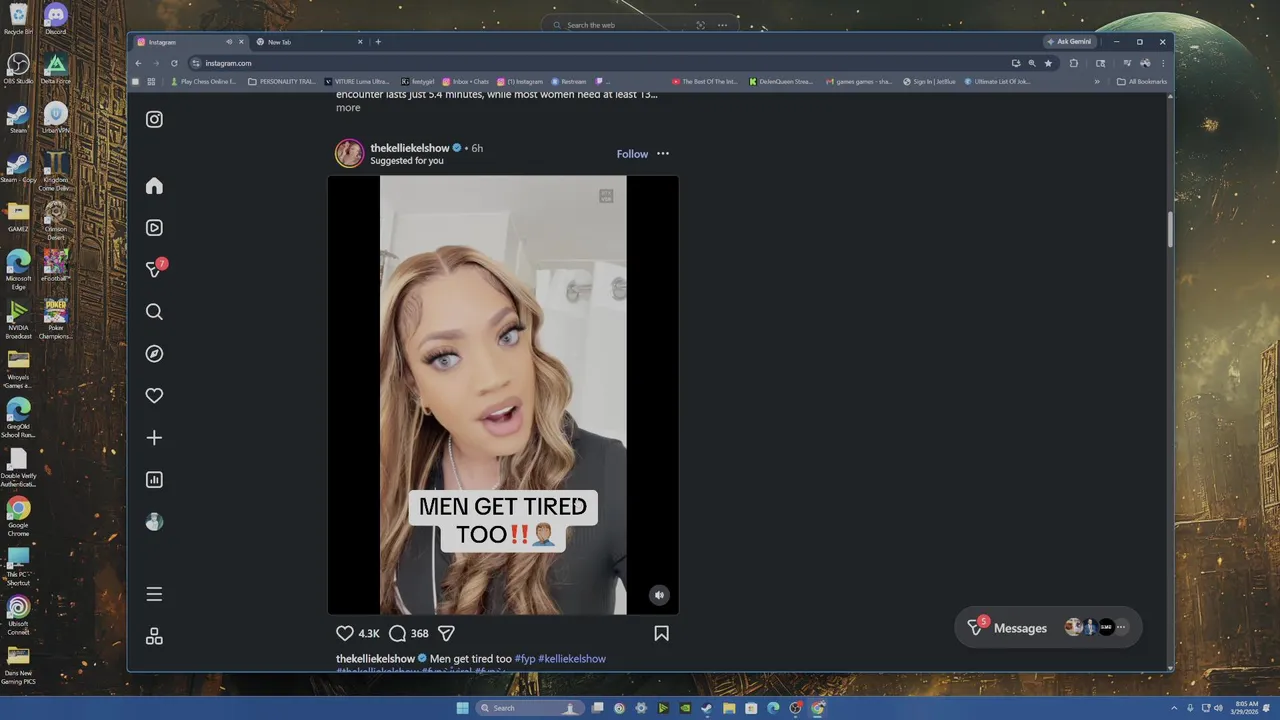This screenshot has height=720, width=1280.
Task: Open the Meta apps grid icon
Action: coord(154,636)
